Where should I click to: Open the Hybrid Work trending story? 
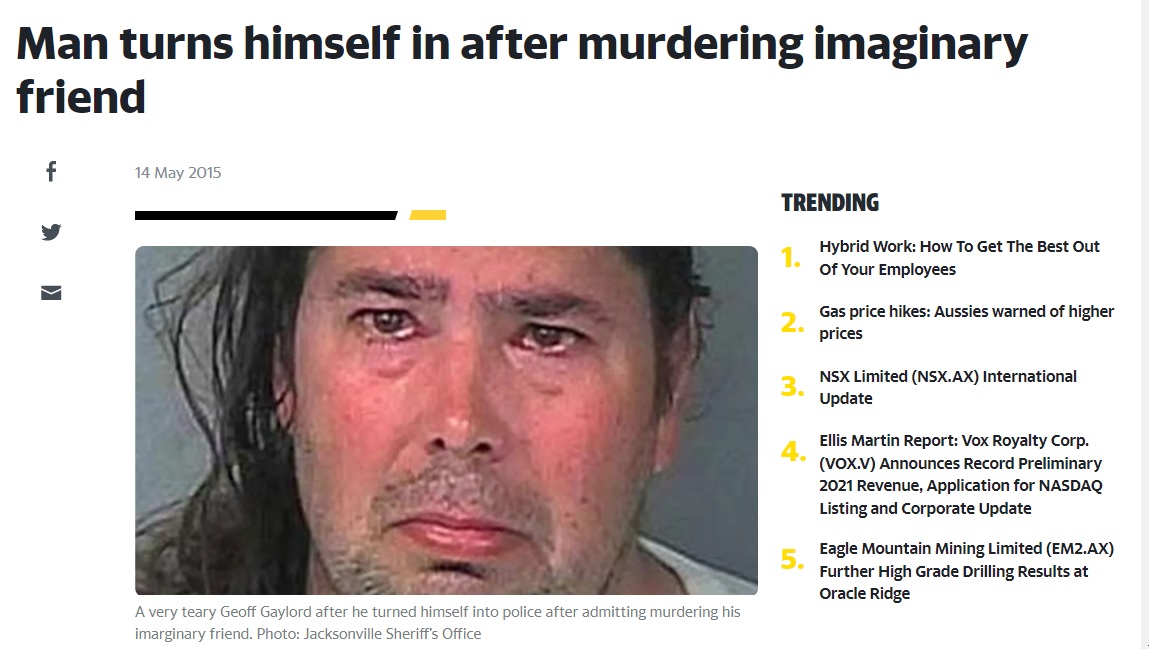click(x=958, y=258)
